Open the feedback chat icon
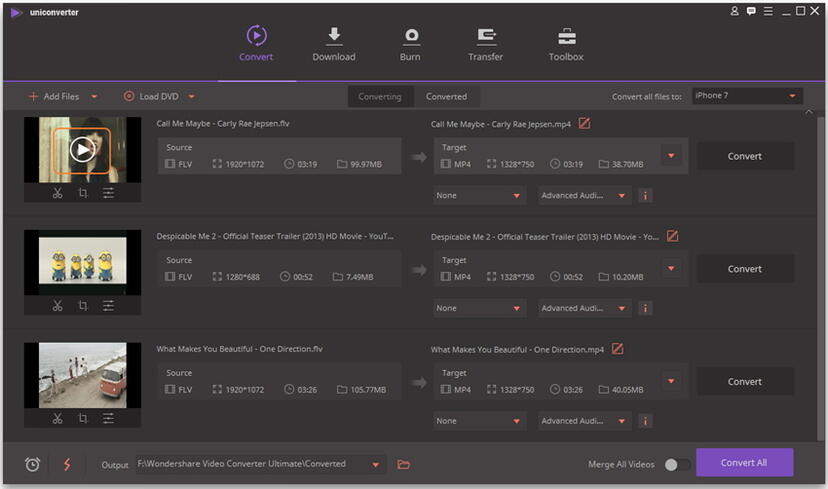The width and height of the screenshot is (828, 489). click(751, 11)
